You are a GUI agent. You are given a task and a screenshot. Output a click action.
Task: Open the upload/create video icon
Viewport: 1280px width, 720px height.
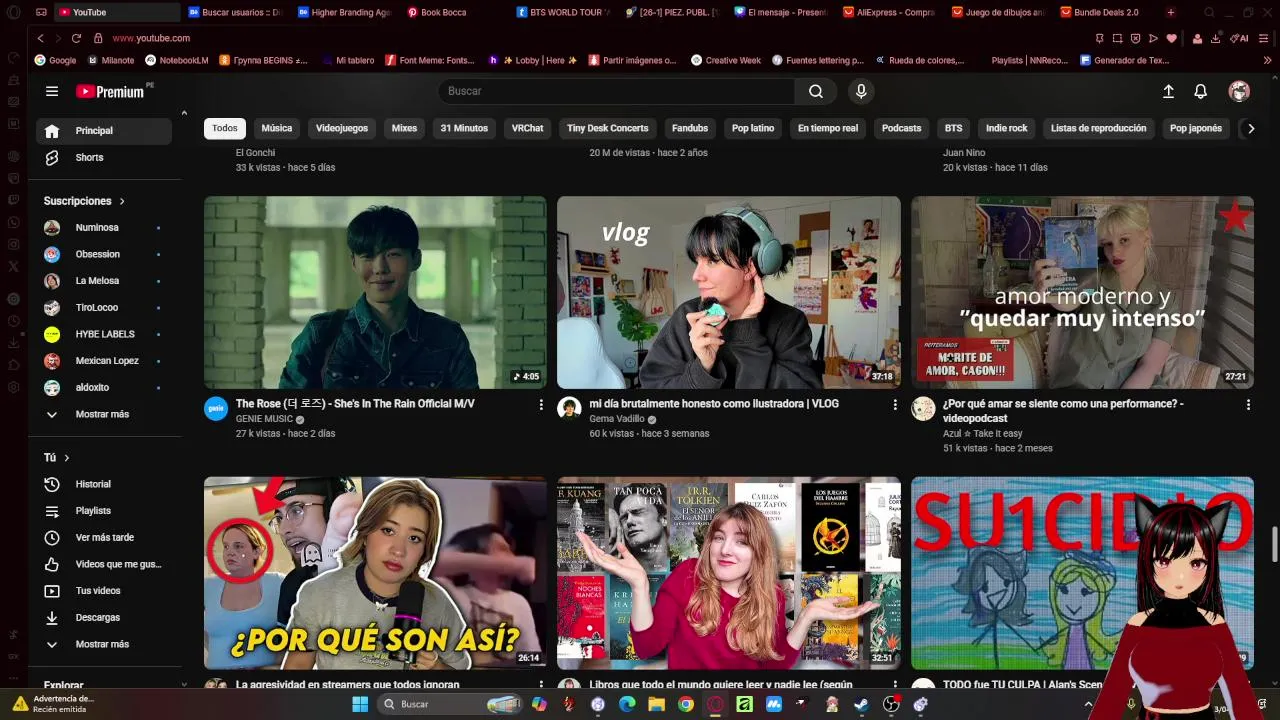pyautogui.click(x=1168, y=91)
